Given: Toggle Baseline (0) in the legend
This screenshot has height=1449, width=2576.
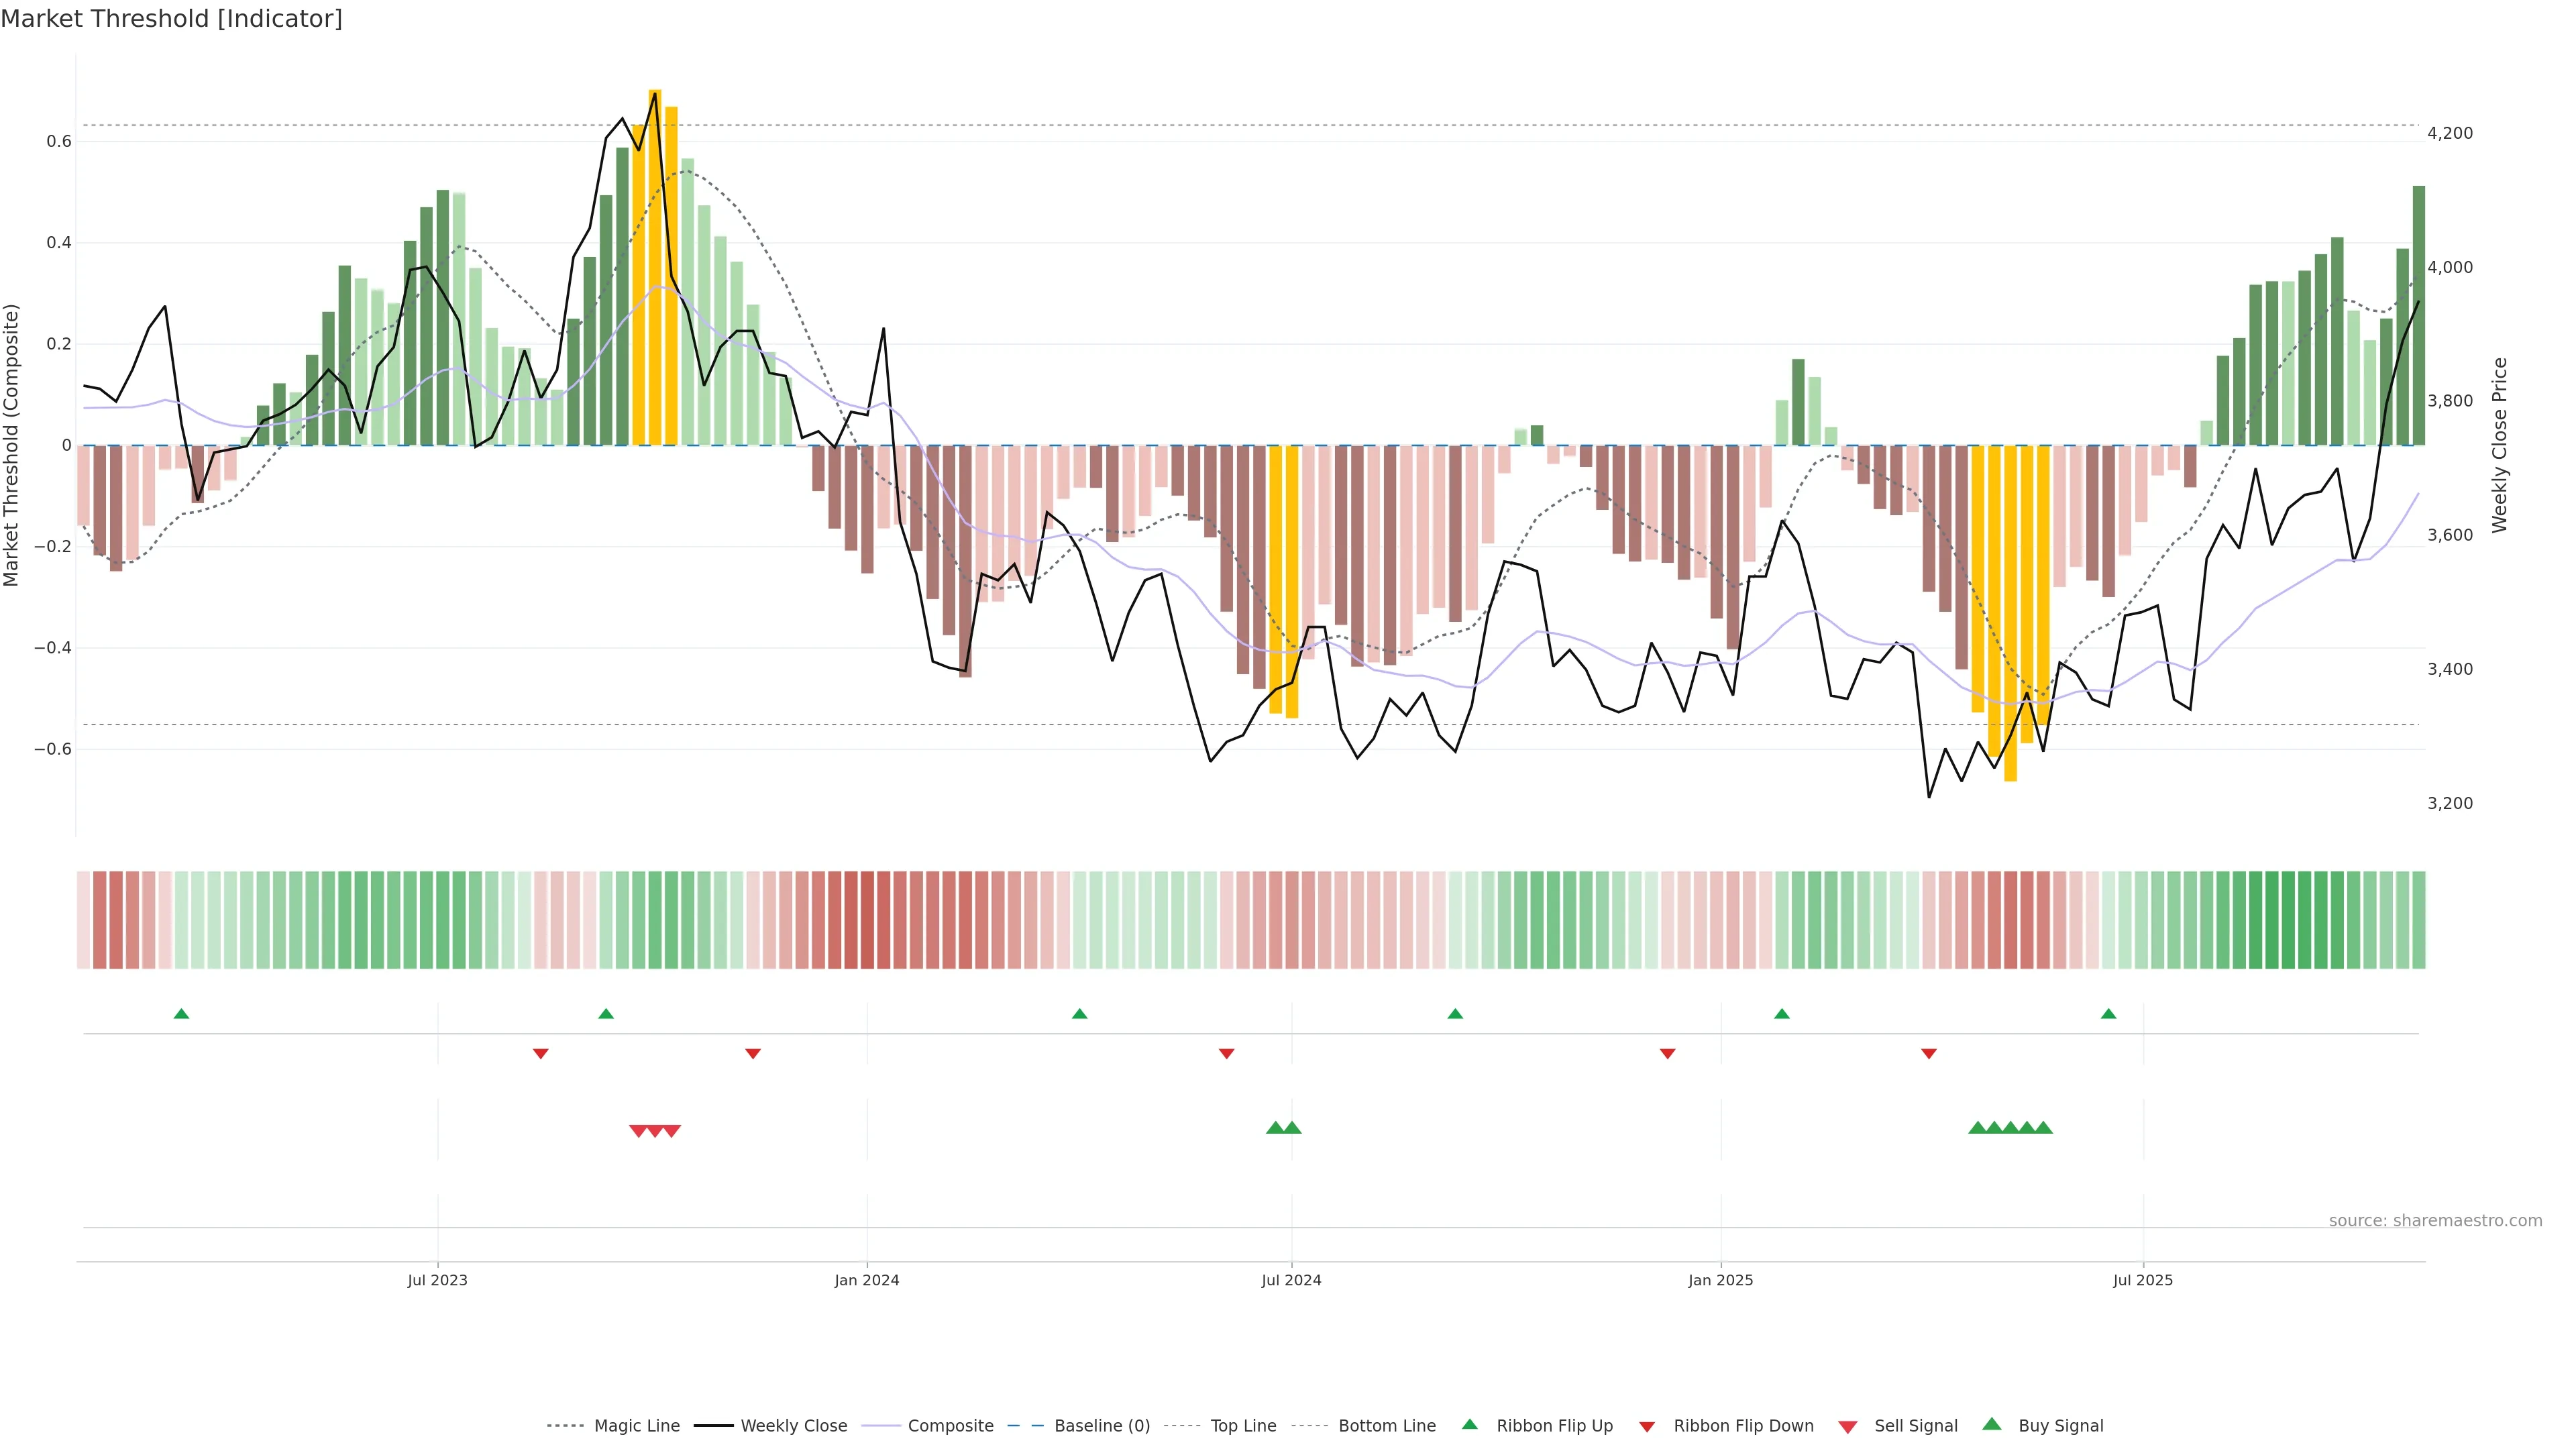Looking at the screenshot, I should (1101, 1426).
